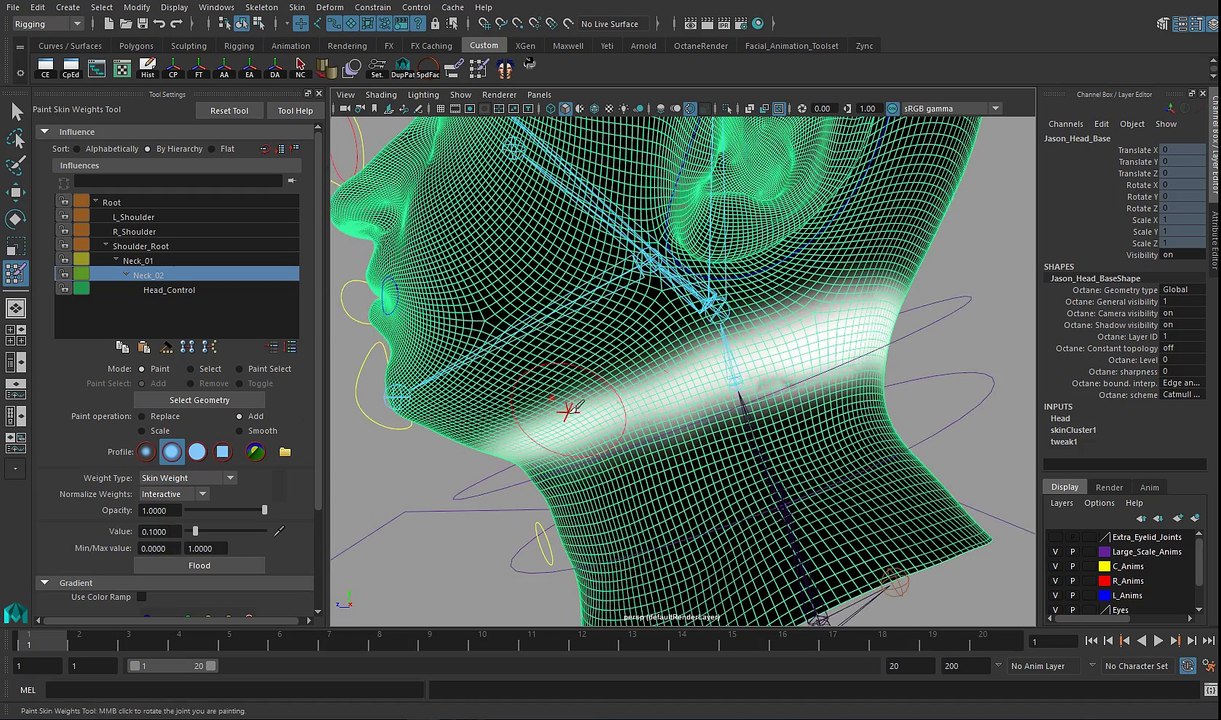Click the CpEd shelf icon

point(71,68)
